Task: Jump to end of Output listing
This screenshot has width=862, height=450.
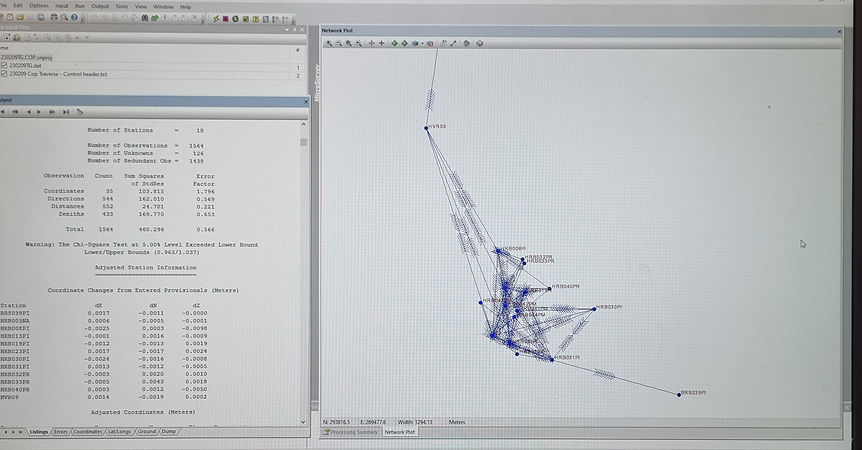Action: [66, 112]
